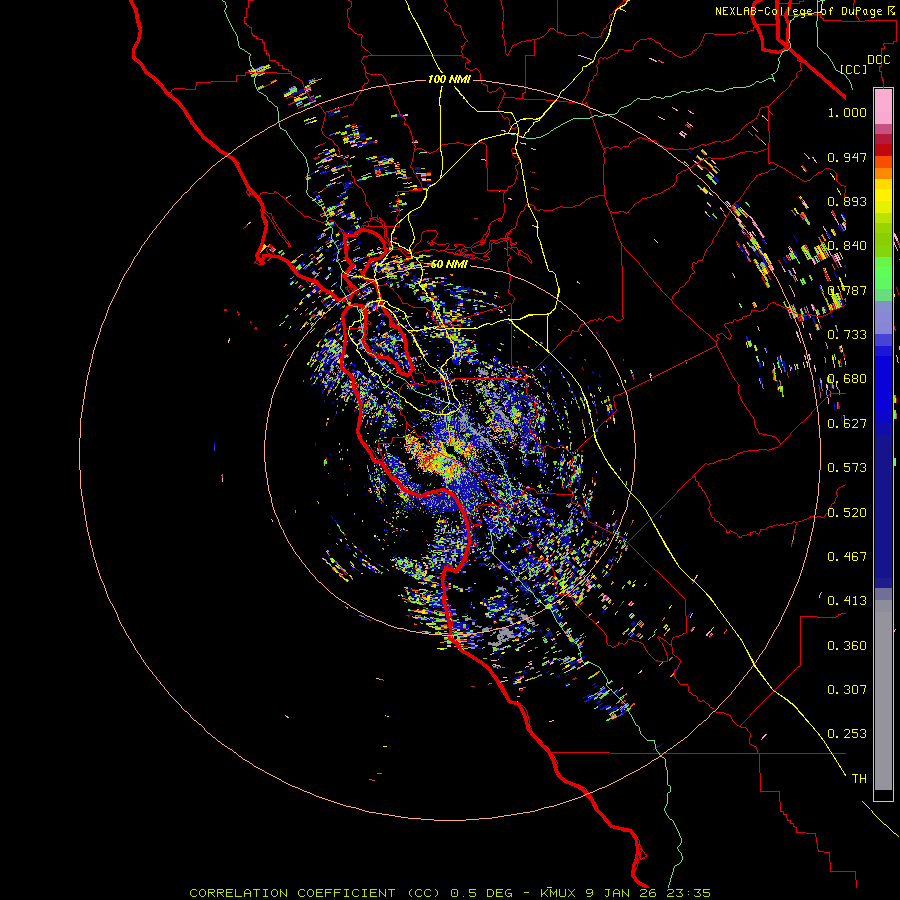Pick the pink band at top of color bar

pos(883,107)
